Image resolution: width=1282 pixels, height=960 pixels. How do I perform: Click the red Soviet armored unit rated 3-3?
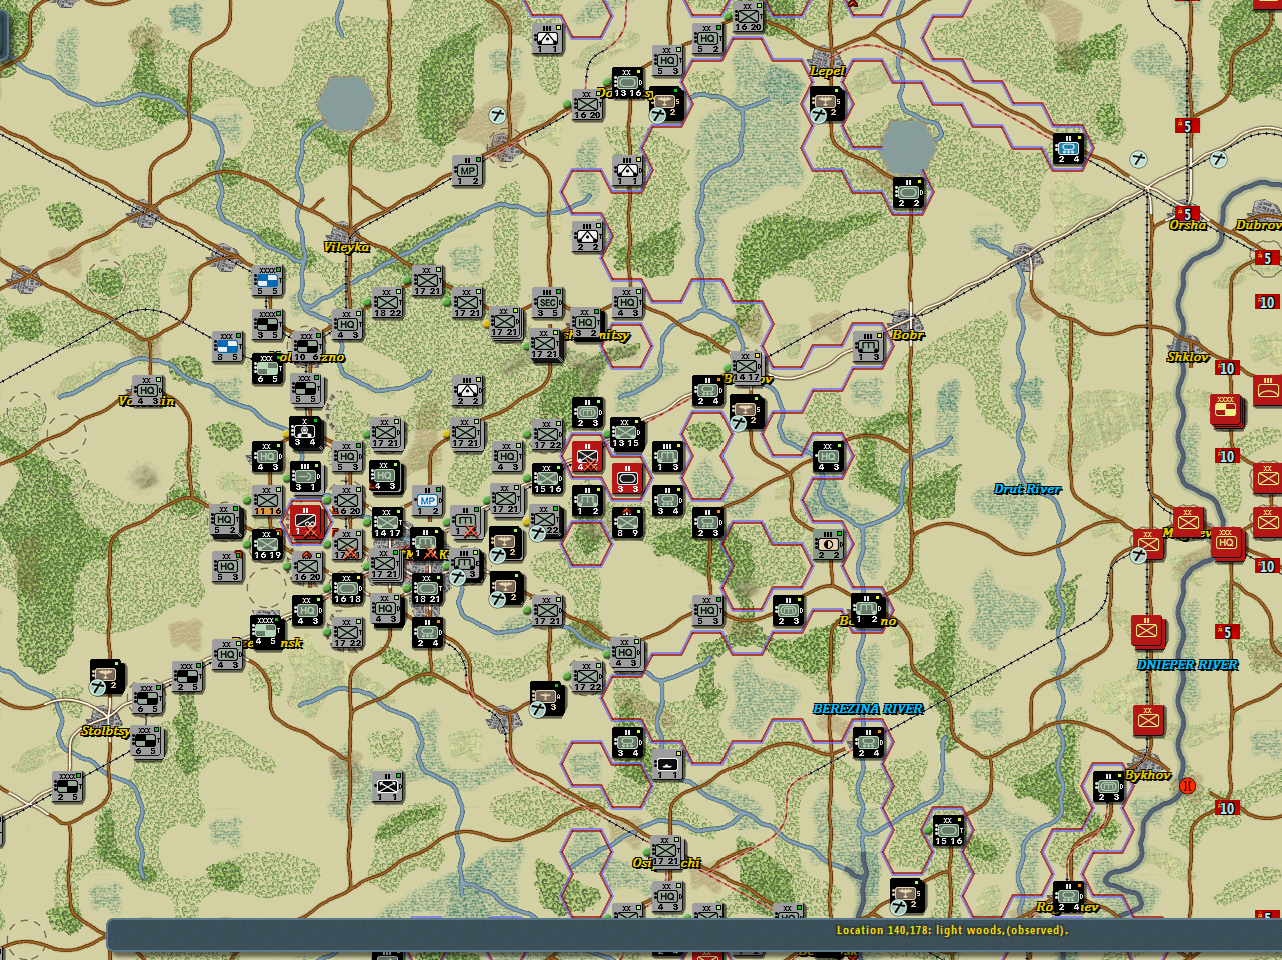pyautogui.click(x=627, y=479)
